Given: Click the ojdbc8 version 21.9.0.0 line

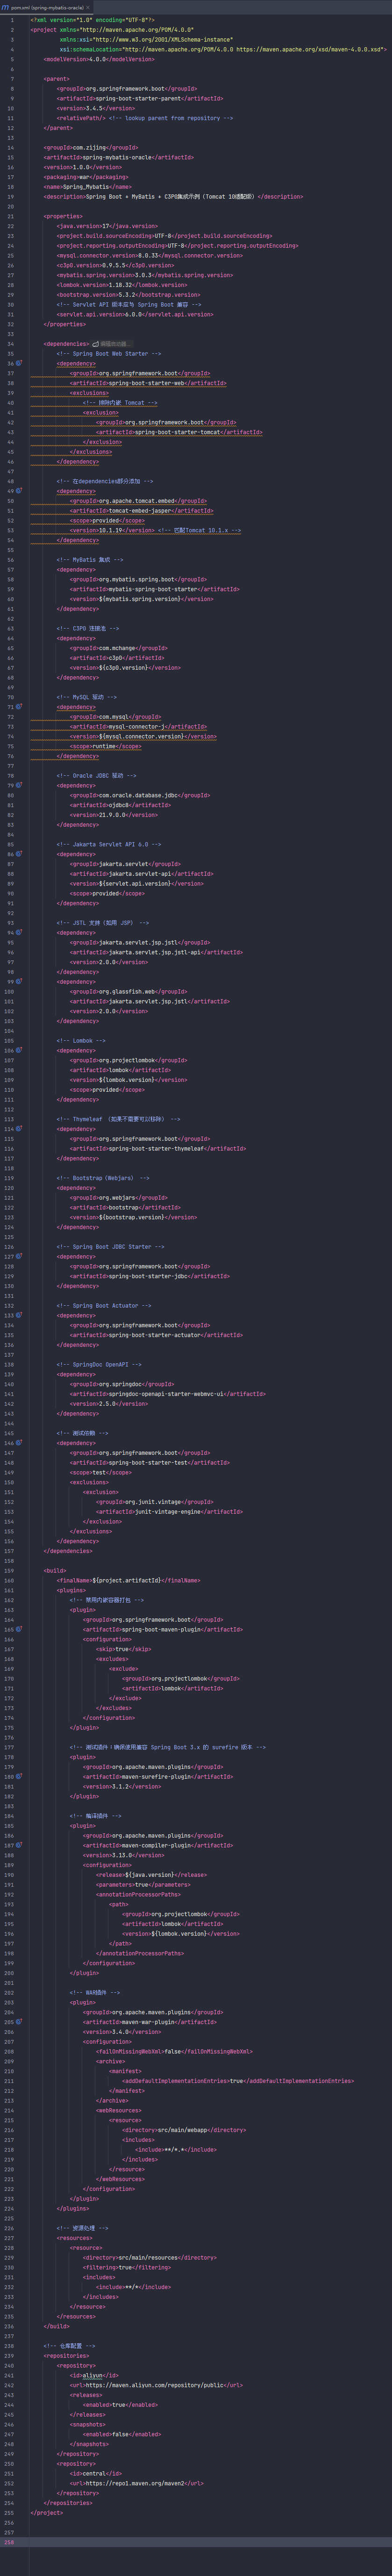Looking at the screenshot, I should click(x=114, y=815).
